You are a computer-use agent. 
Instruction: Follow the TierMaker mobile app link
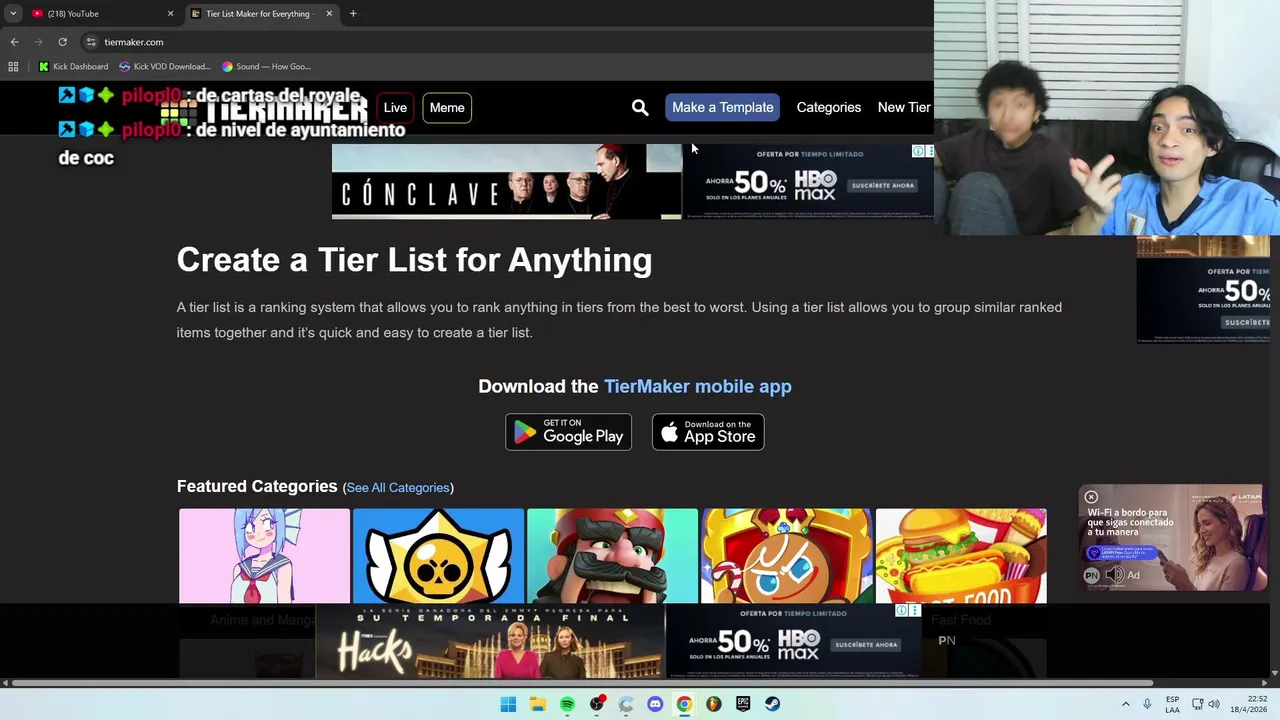(x=697, y=386)
